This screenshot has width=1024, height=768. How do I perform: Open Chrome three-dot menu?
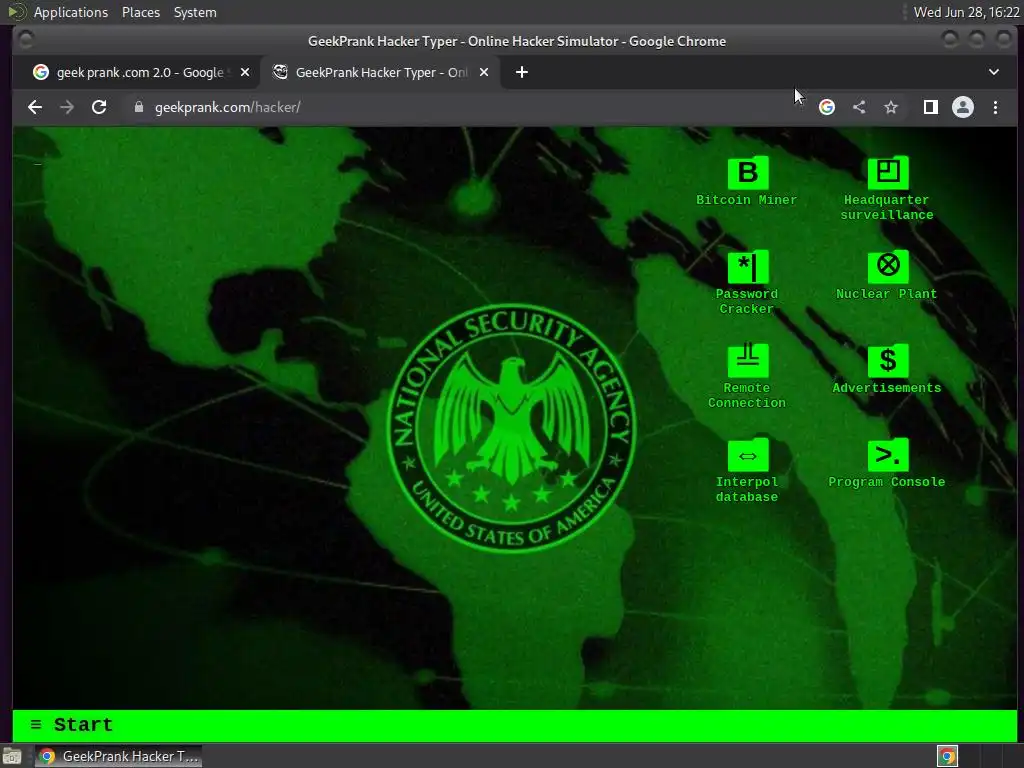[995, 107]
